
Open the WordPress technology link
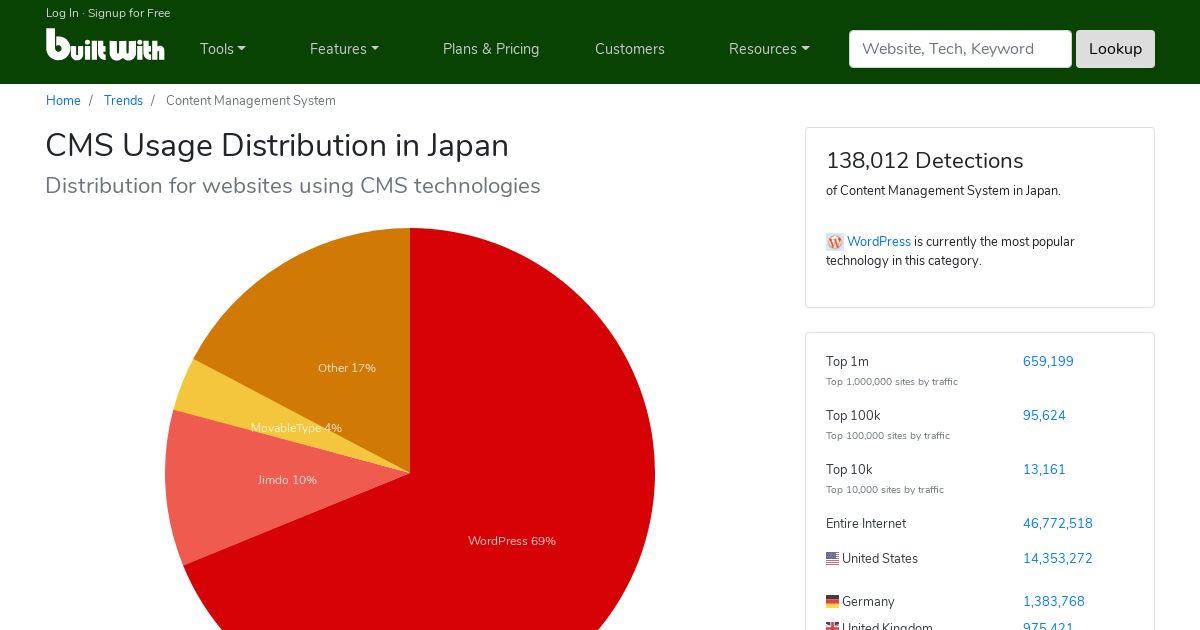pos(879,242)
